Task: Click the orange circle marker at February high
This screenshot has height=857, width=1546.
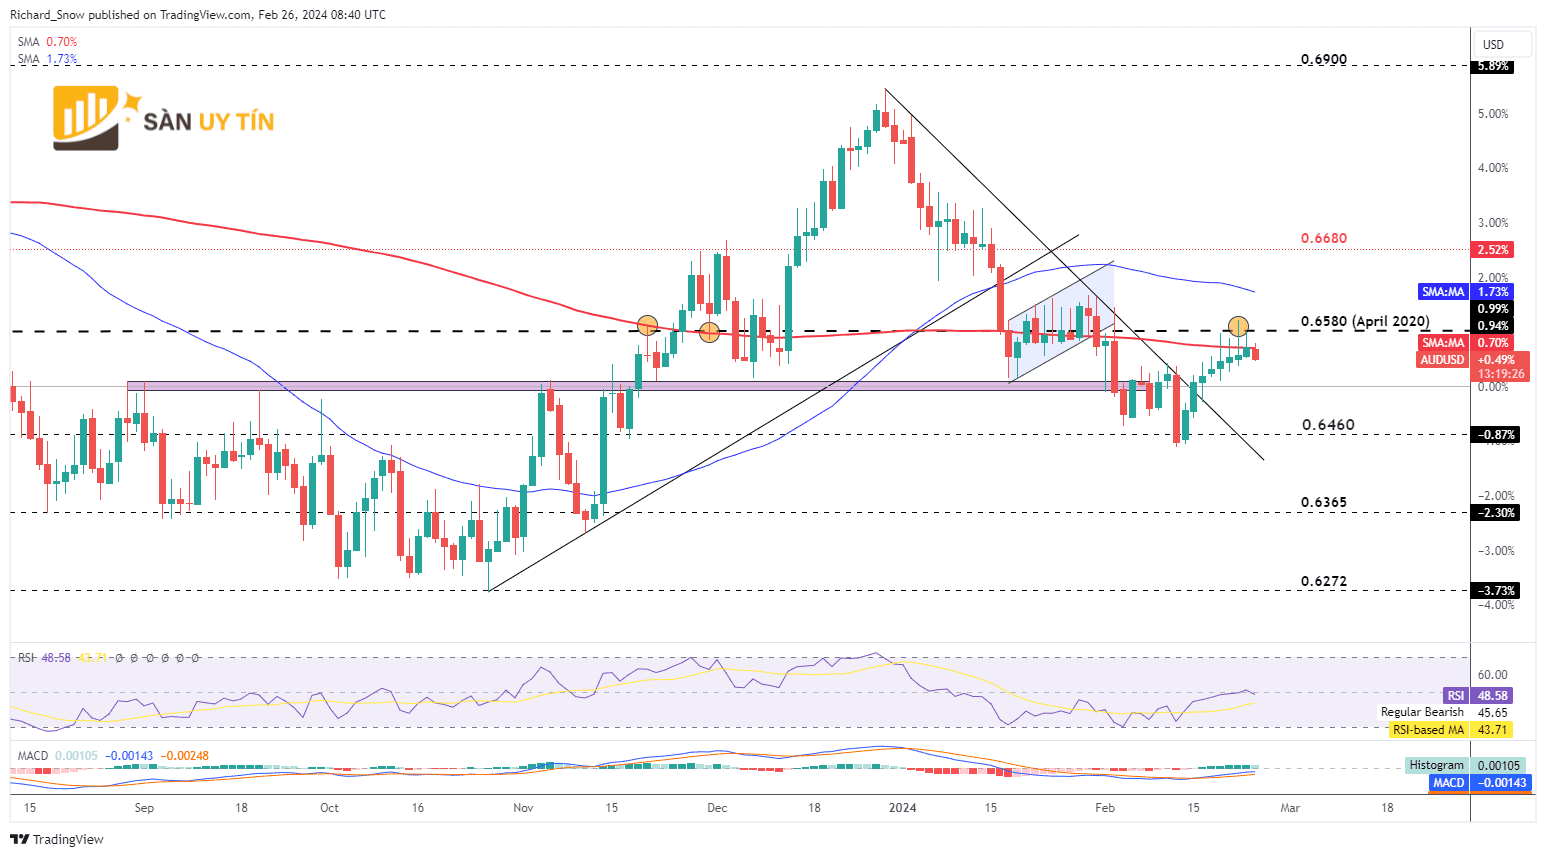Action: pos(1238,326)
